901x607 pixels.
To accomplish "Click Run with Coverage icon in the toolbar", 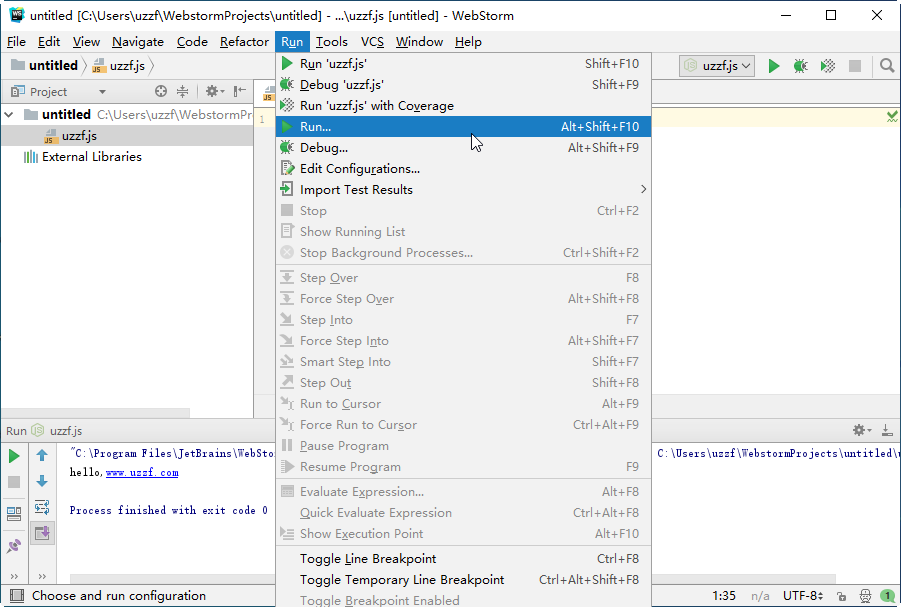I will 827,66.
